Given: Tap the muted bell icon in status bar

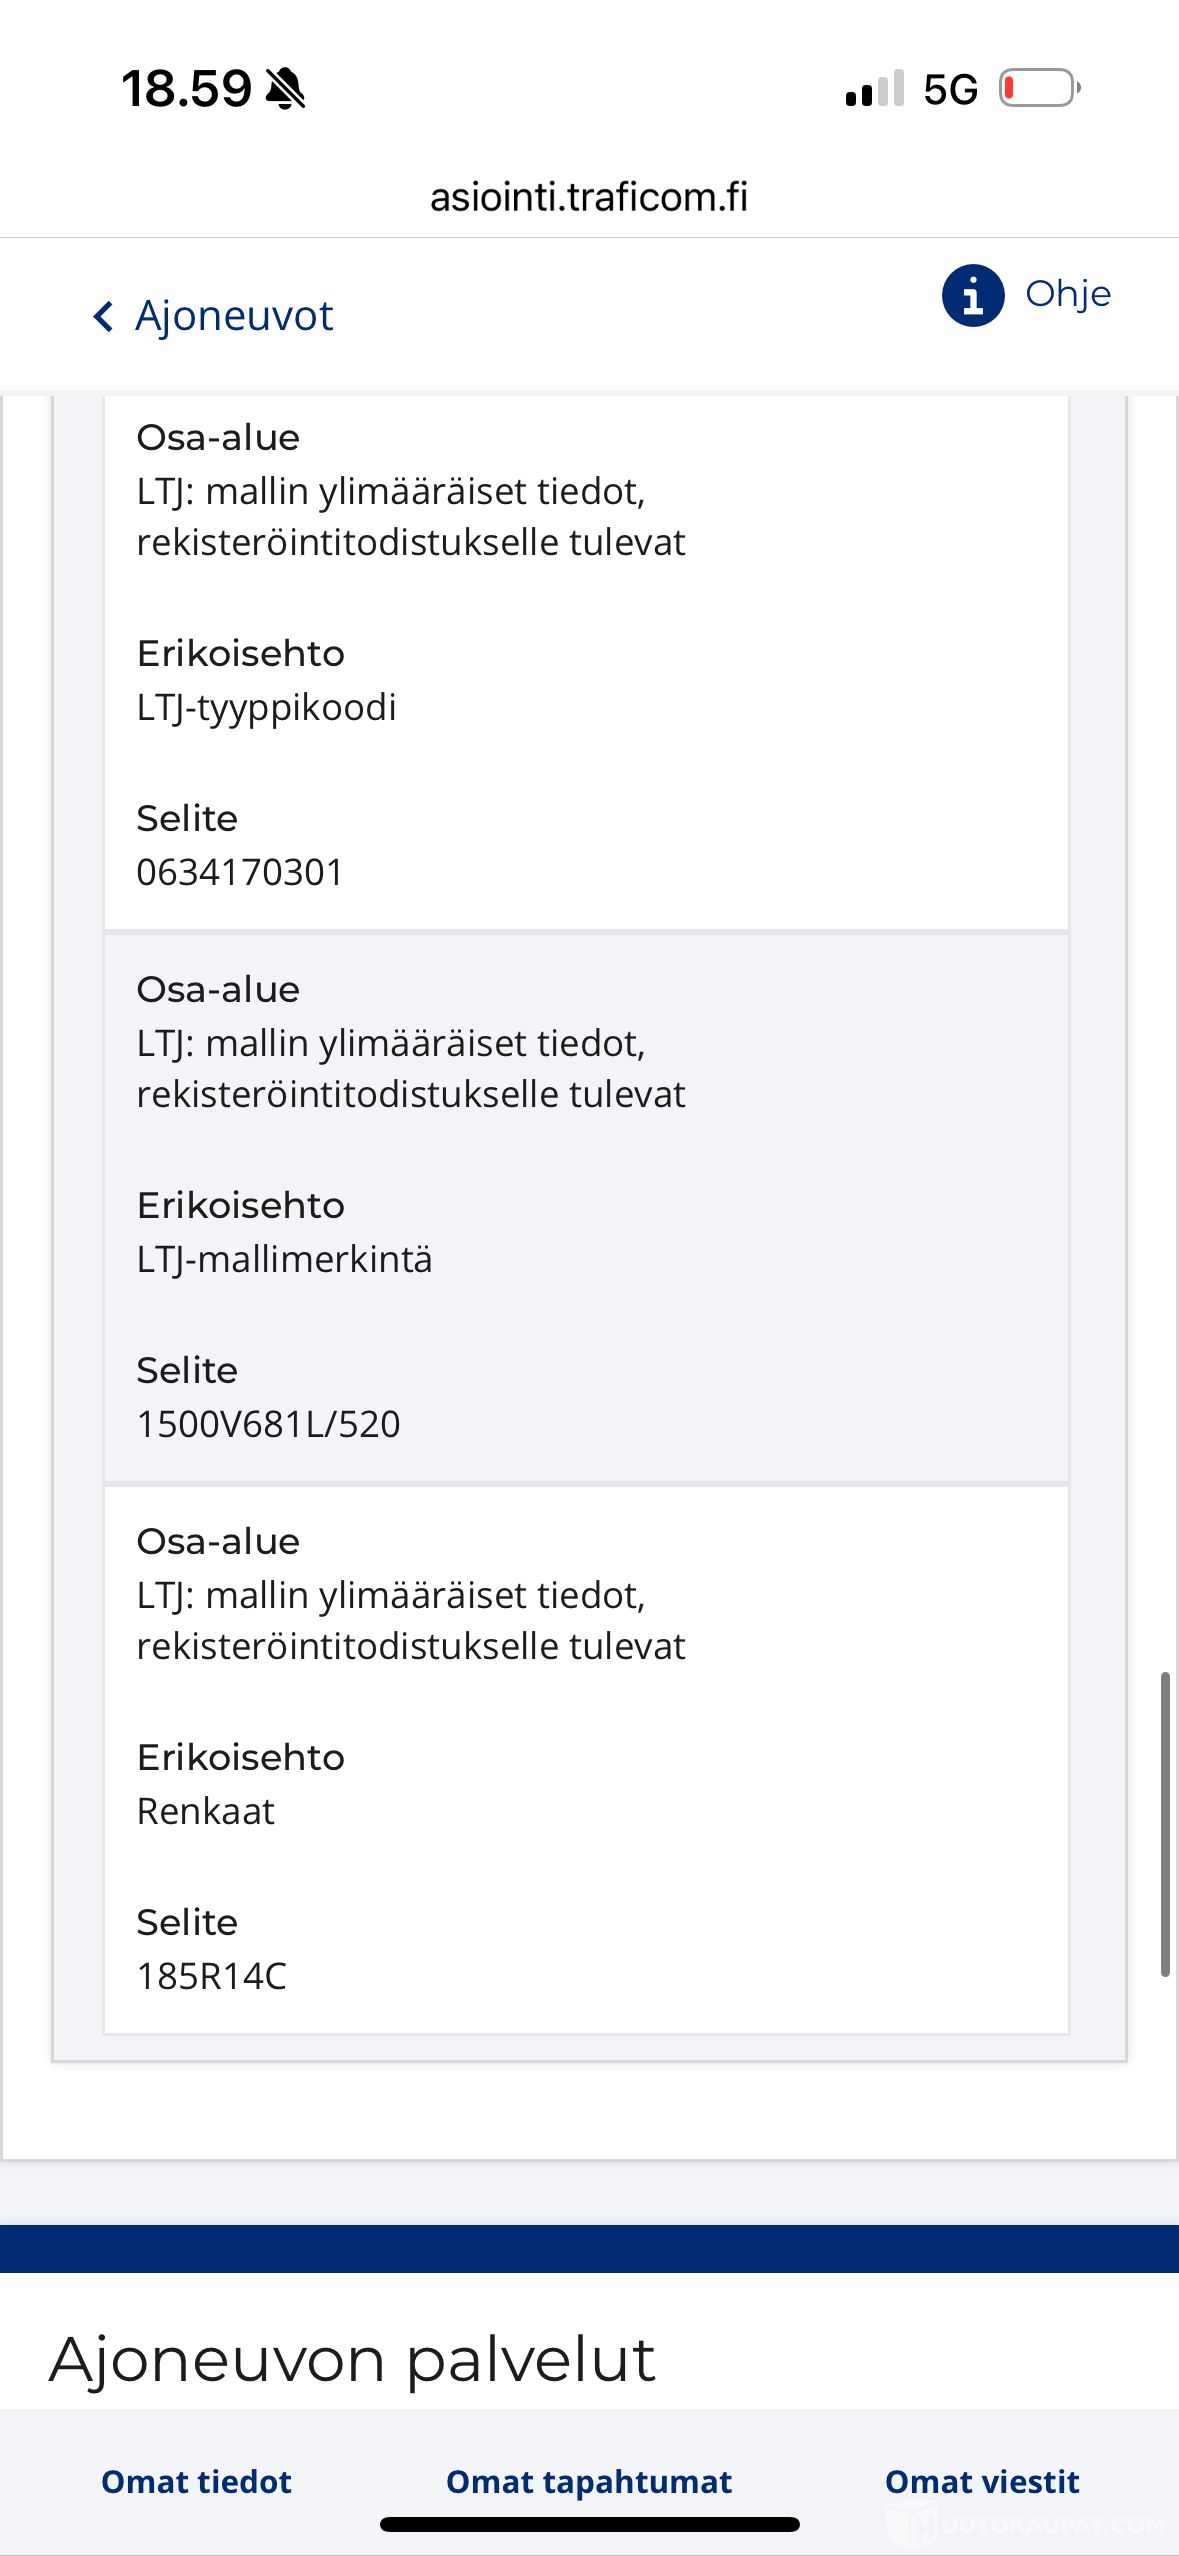Looking at the screenshot, I should pyautogui.click(x=285, y=89).
